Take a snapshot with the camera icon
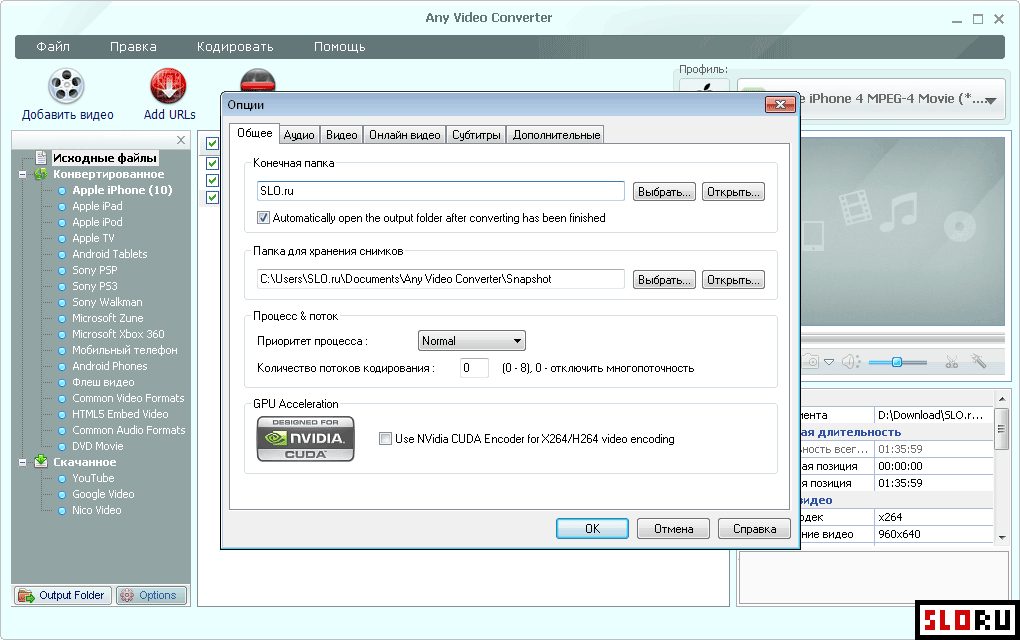Image resolution: width=1020 pixels, height=640 pixels. click(x=811, y=361)
